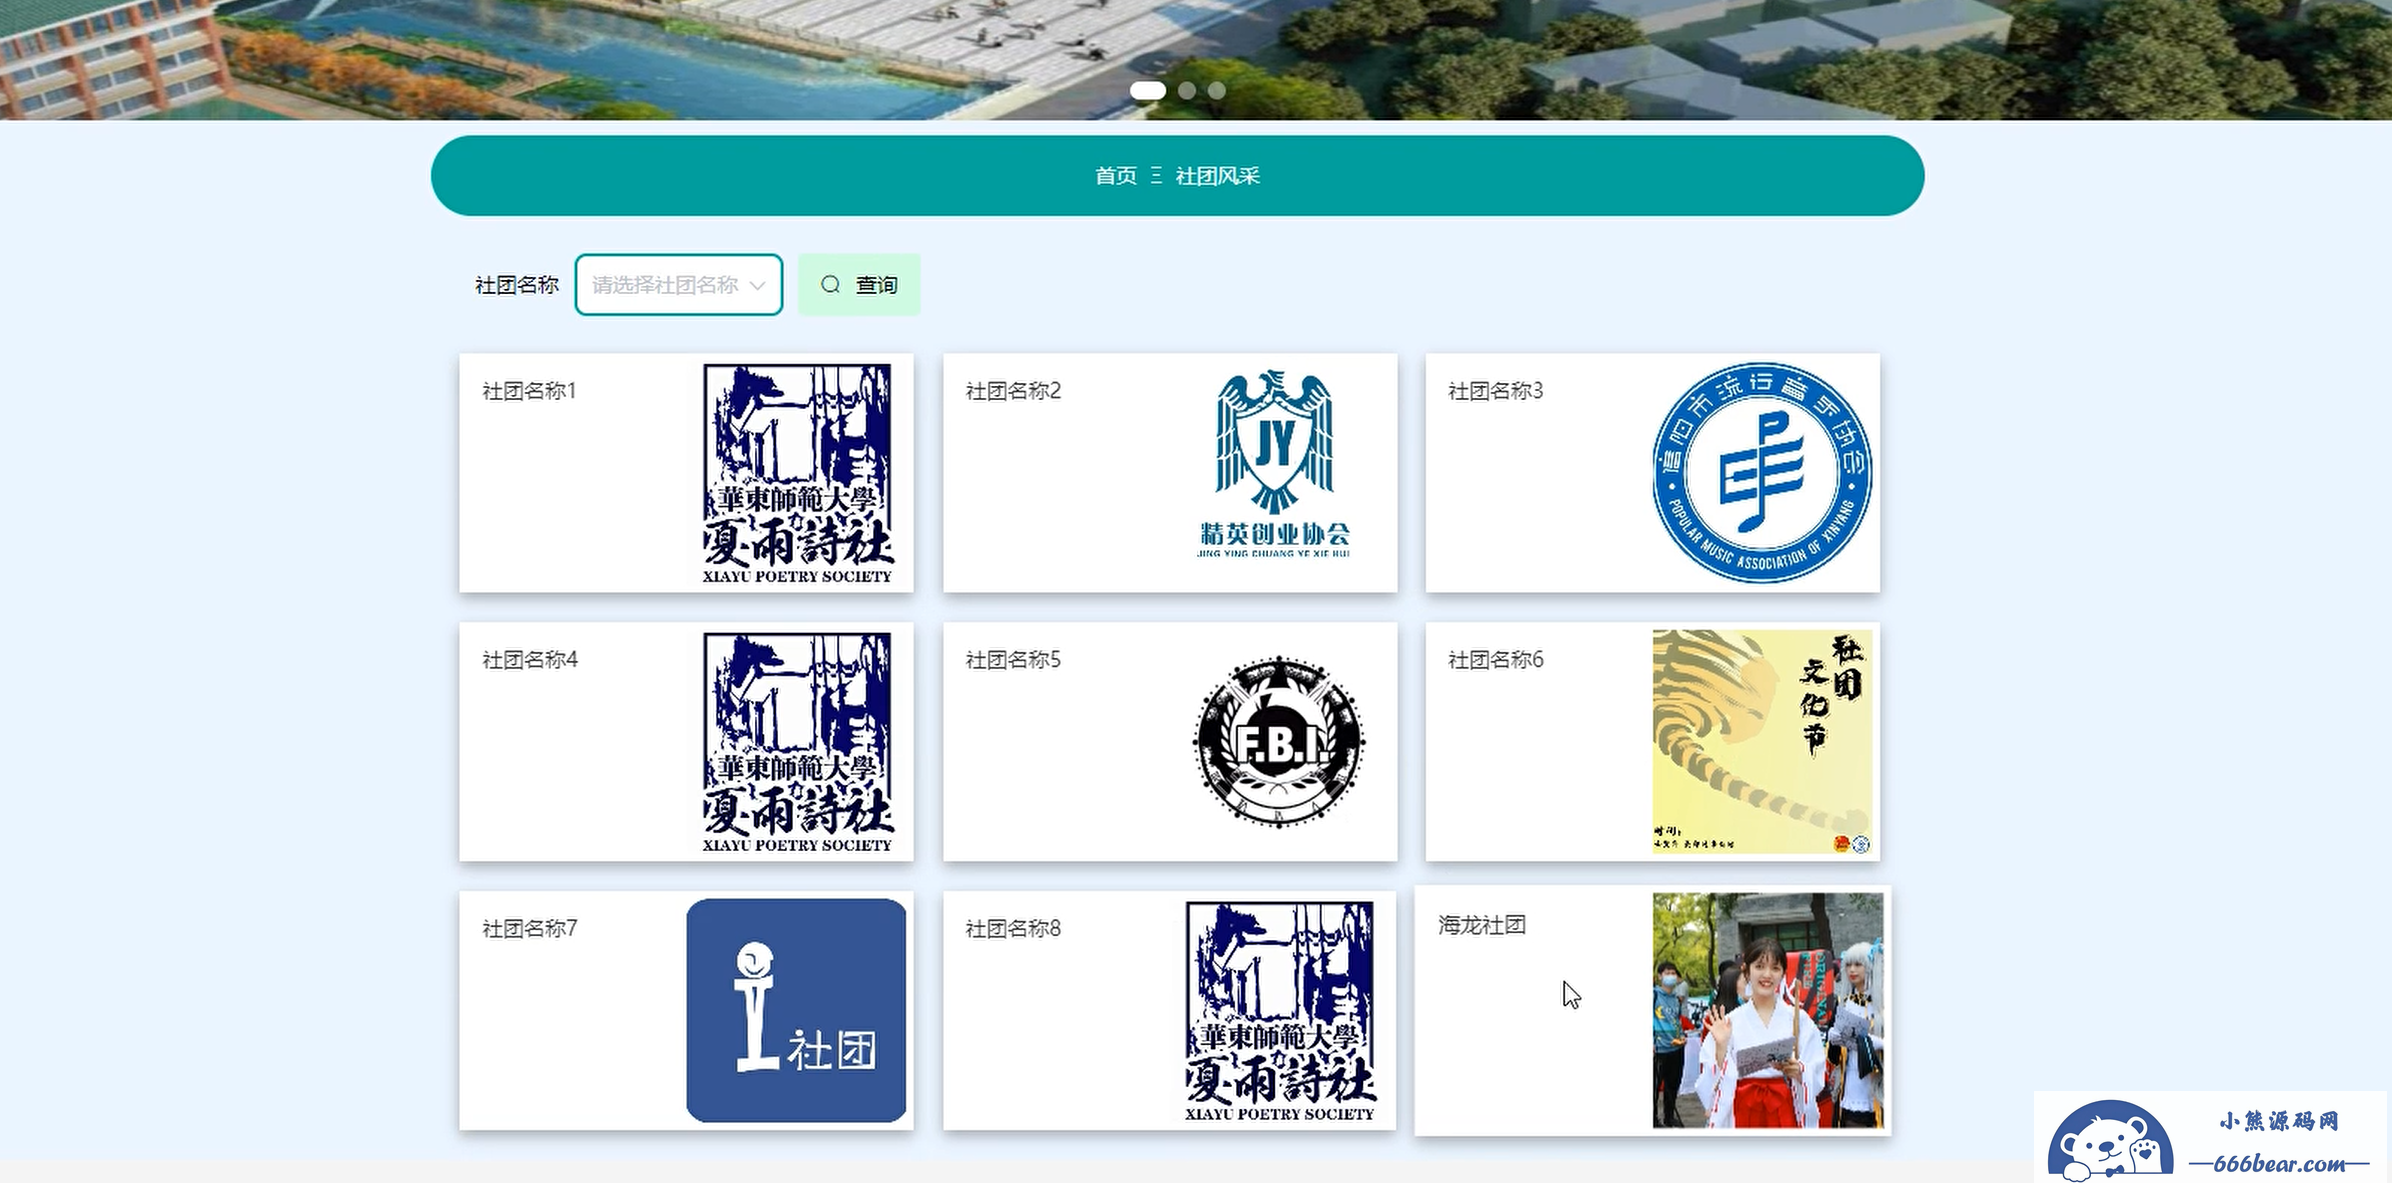Click the blue i社团 logo image
Screen dimensions: 2392x1183
pos(796,1010)
